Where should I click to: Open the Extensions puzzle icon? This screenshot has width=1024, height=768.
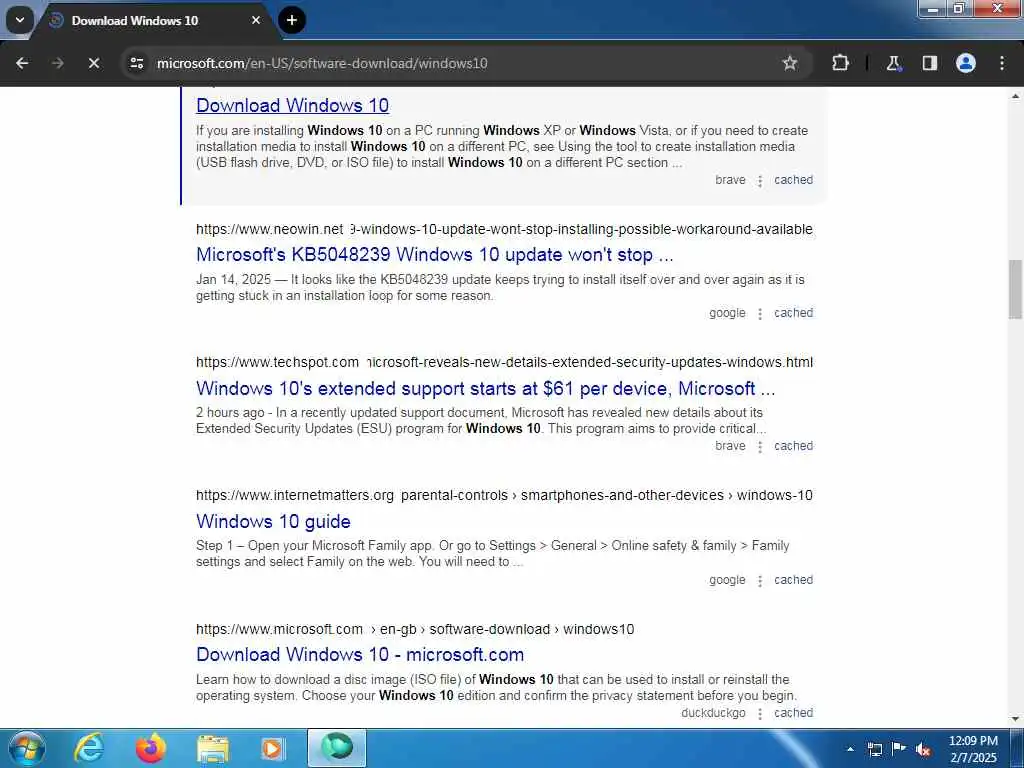(x=840, y=63)
